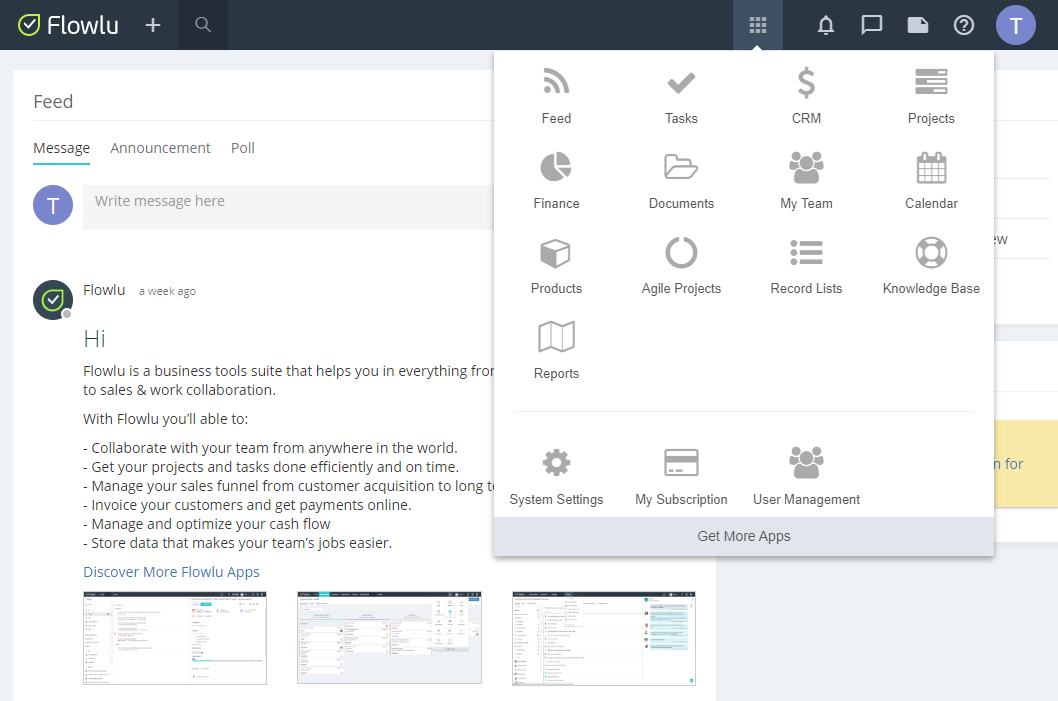Open notifications bell
1058x701 pixels.
(x=826, y=25)
